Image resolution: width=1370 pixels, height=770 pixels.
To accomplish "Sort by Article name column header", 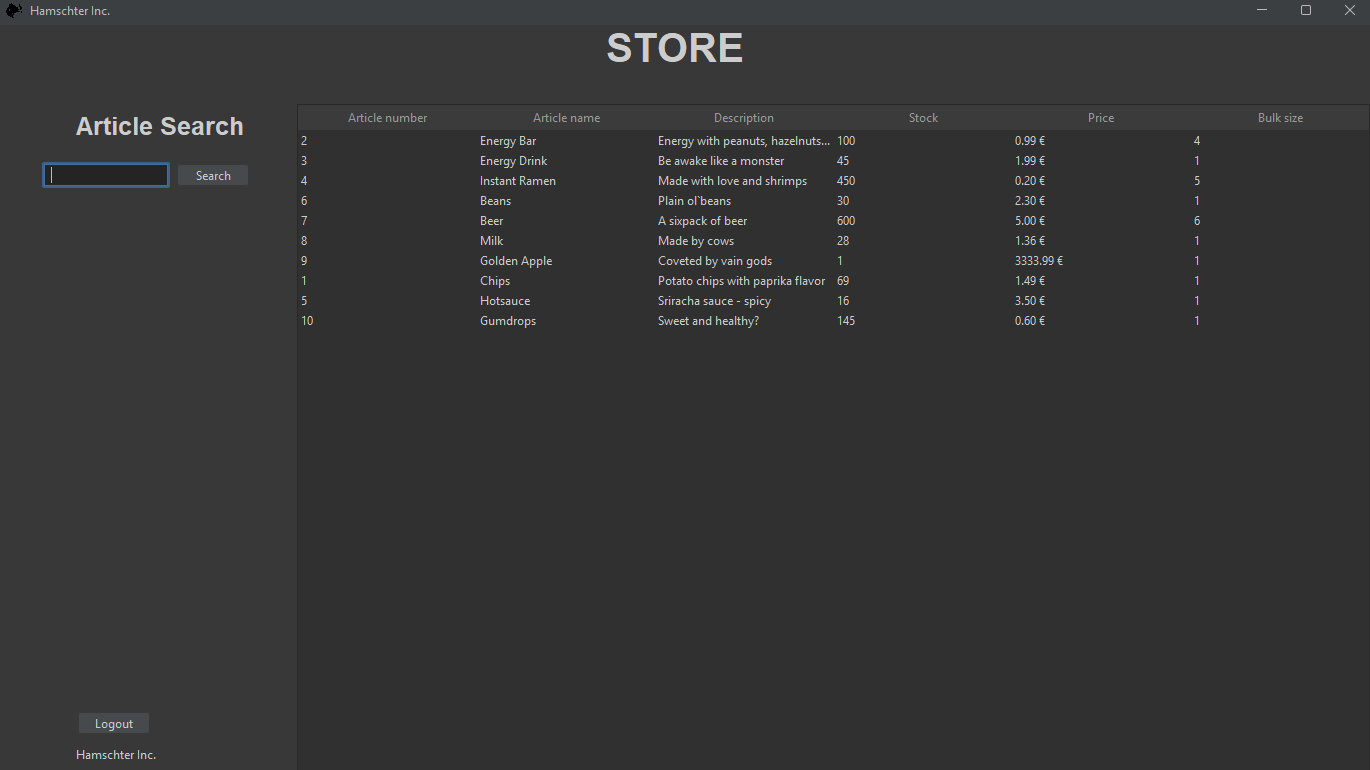I will [x=566, y=118].
